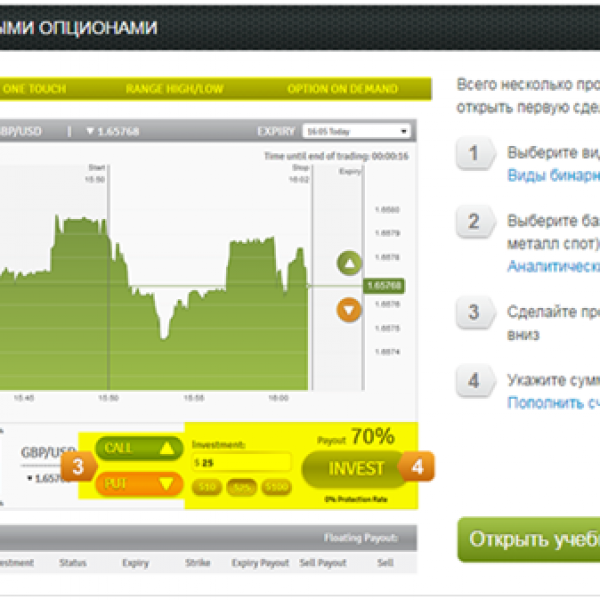The width and height of the screenshot is (600, 600).
Task: Select the CALL option button
Action: click(139, 448)
